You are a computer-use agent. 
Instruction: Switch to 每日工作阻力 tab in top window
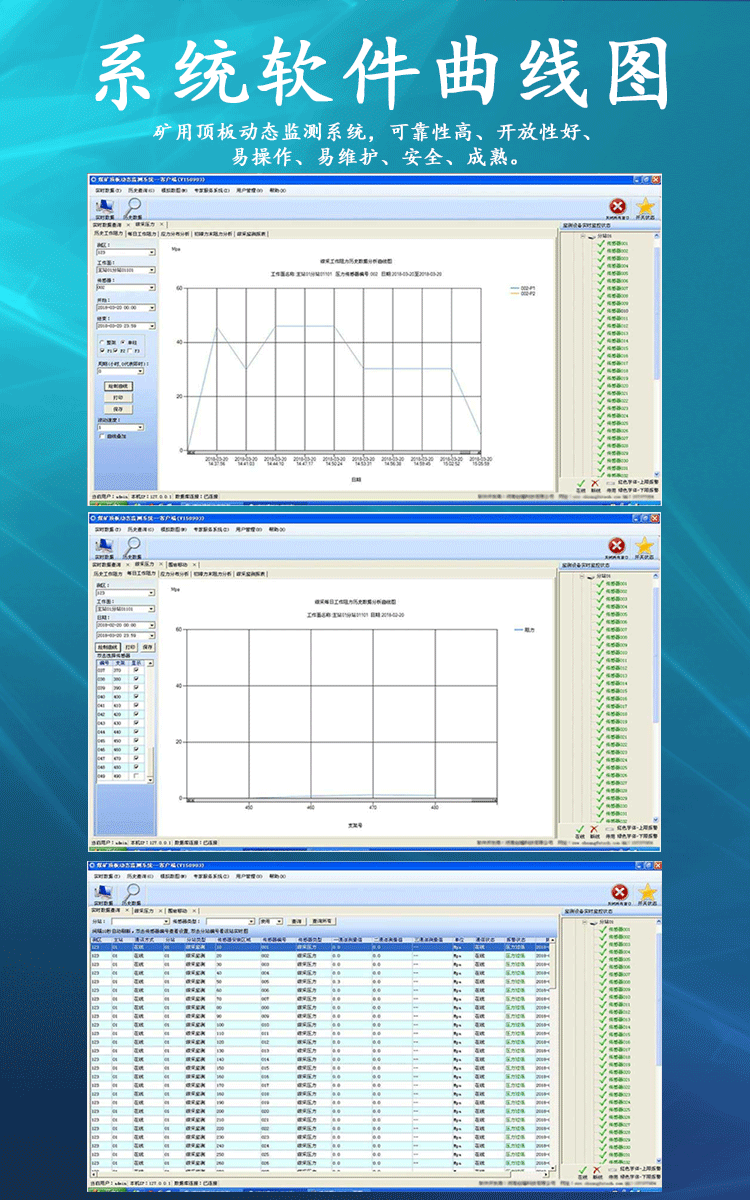[x=142, y=234]
